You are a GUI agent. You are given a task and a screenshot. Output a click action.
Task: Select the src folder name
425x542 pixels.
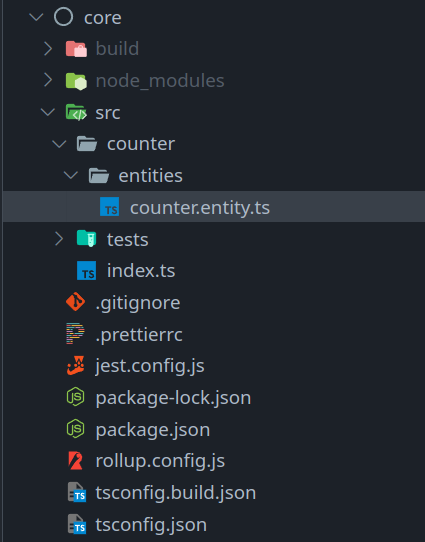click(108, 113)
